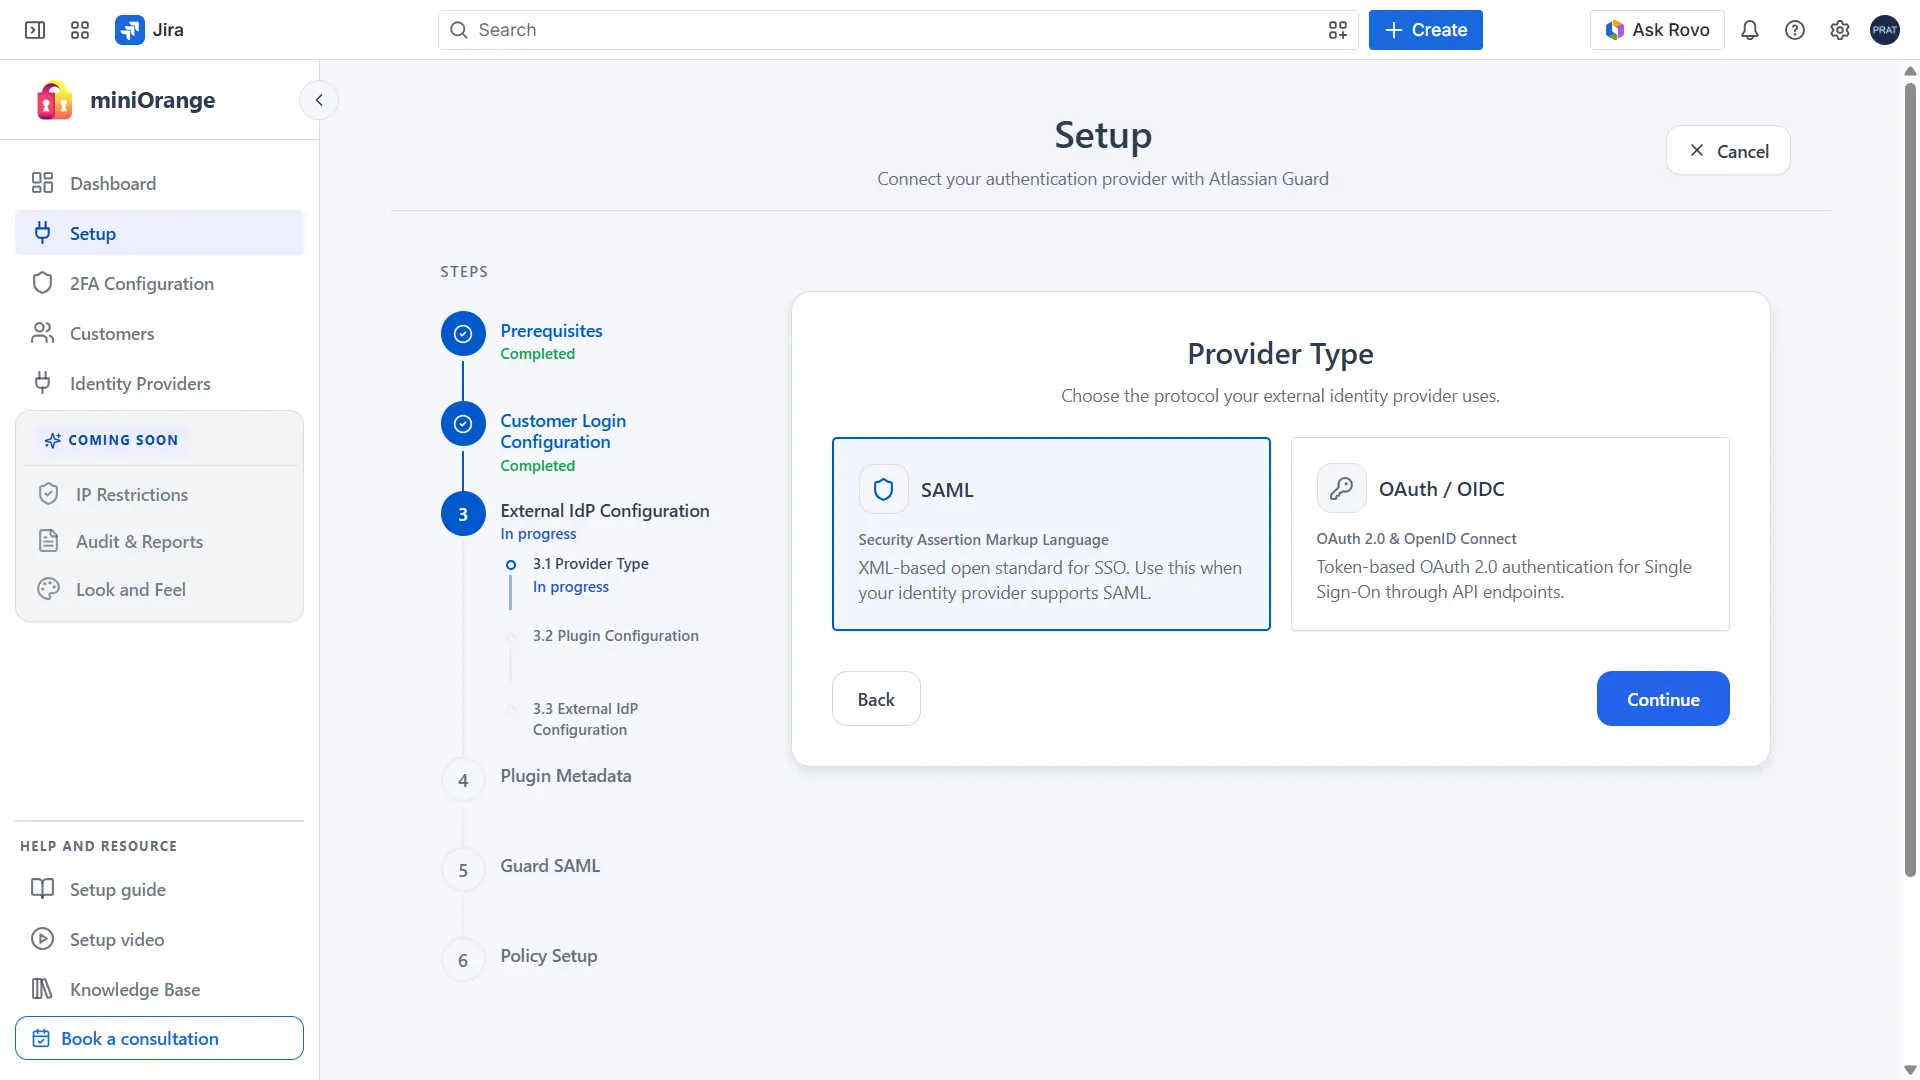1920x1080 pixels.
Task: Cancel the setup wizard
Action: coord(1727,151)
